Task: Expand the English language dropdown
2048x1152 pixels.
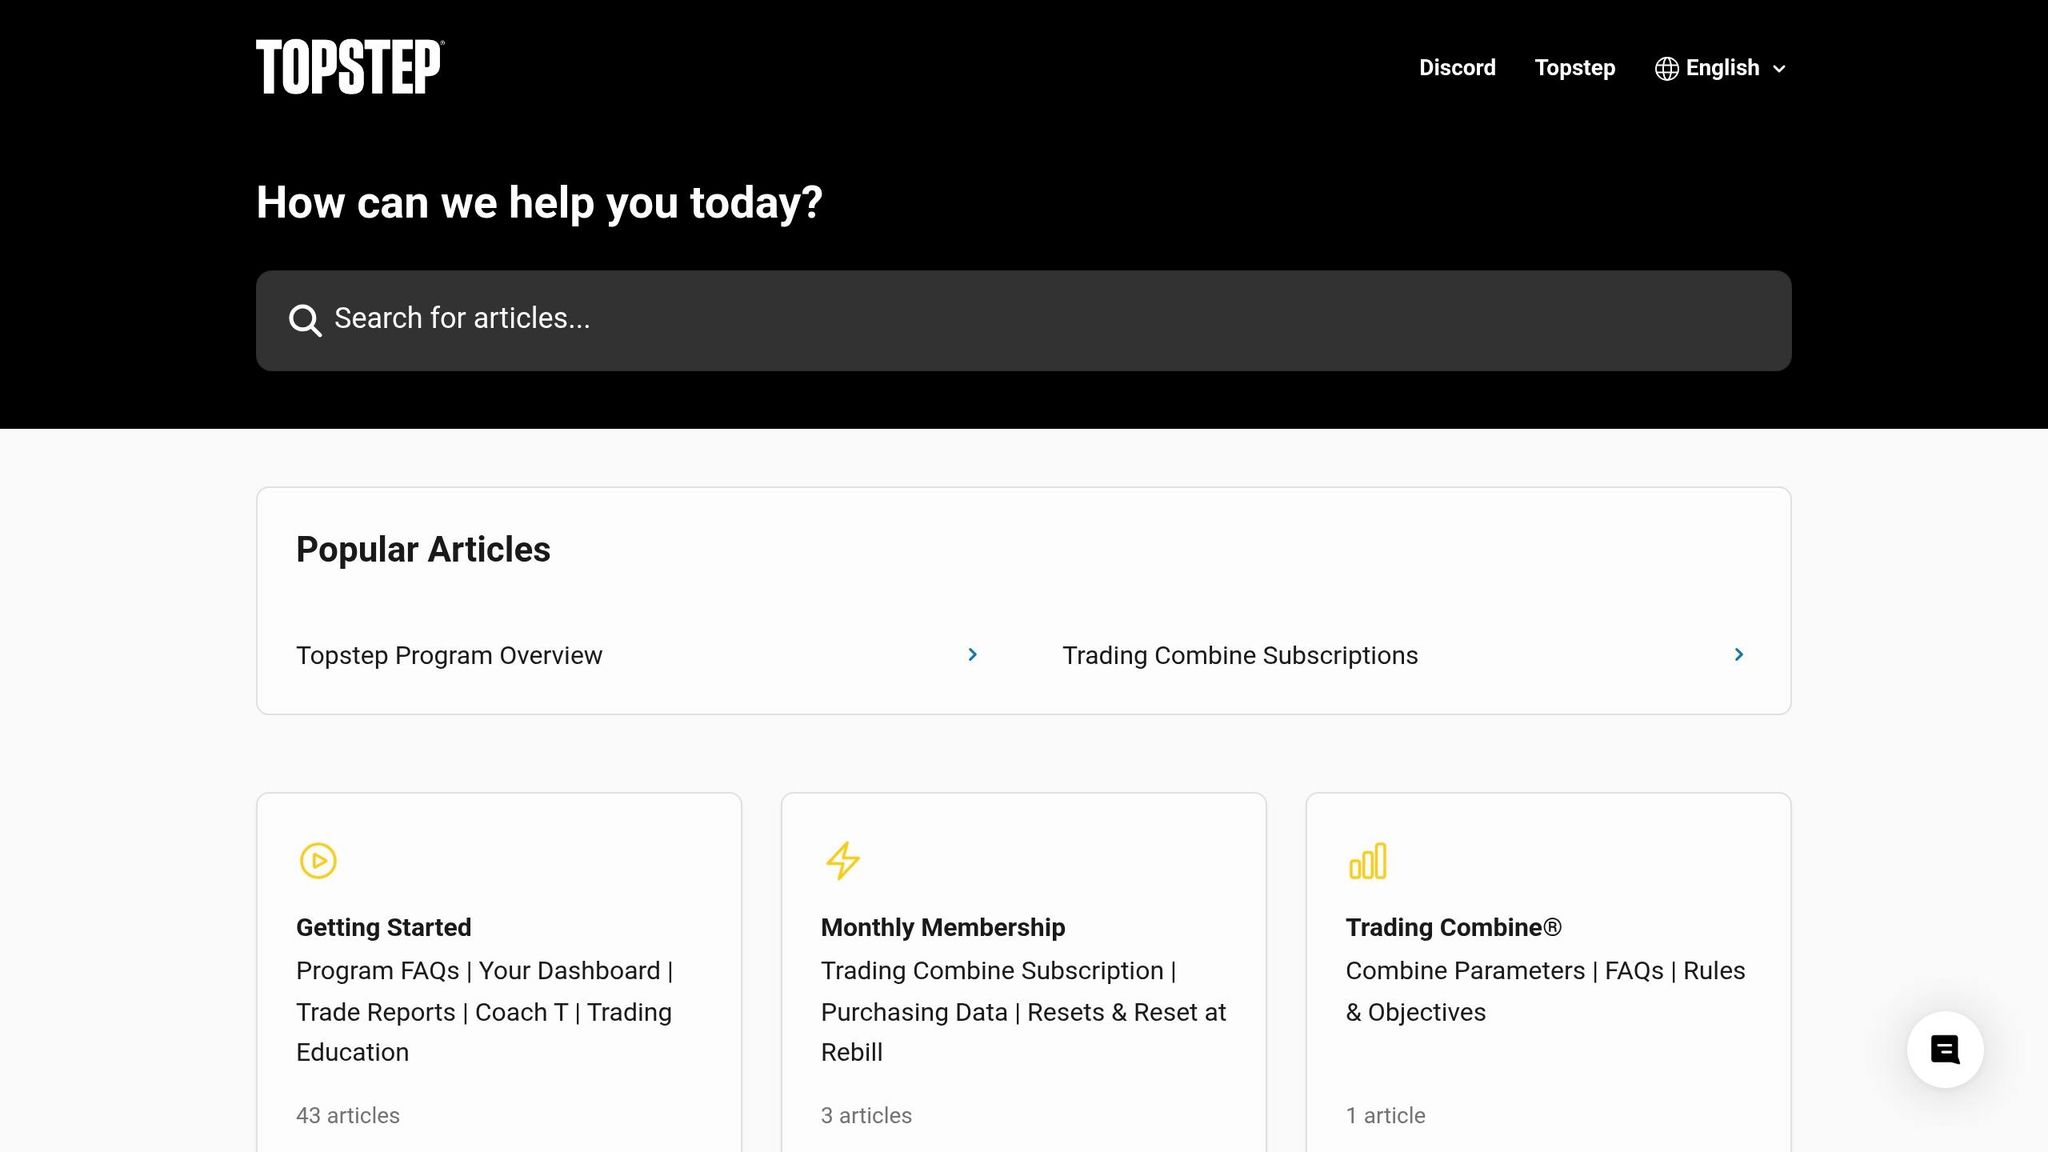Action: point(1722,68)
